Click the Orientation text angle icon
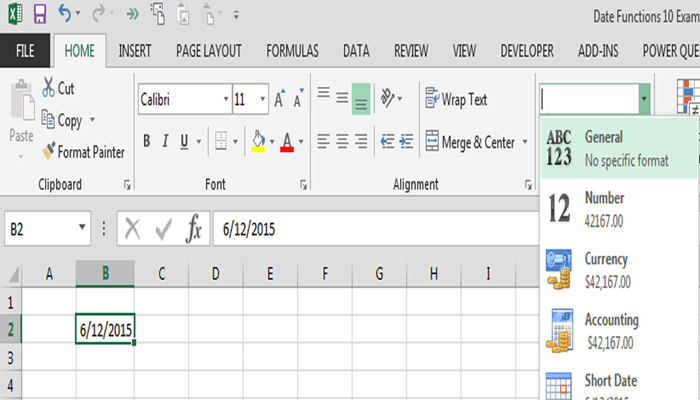 coord(387,98)
